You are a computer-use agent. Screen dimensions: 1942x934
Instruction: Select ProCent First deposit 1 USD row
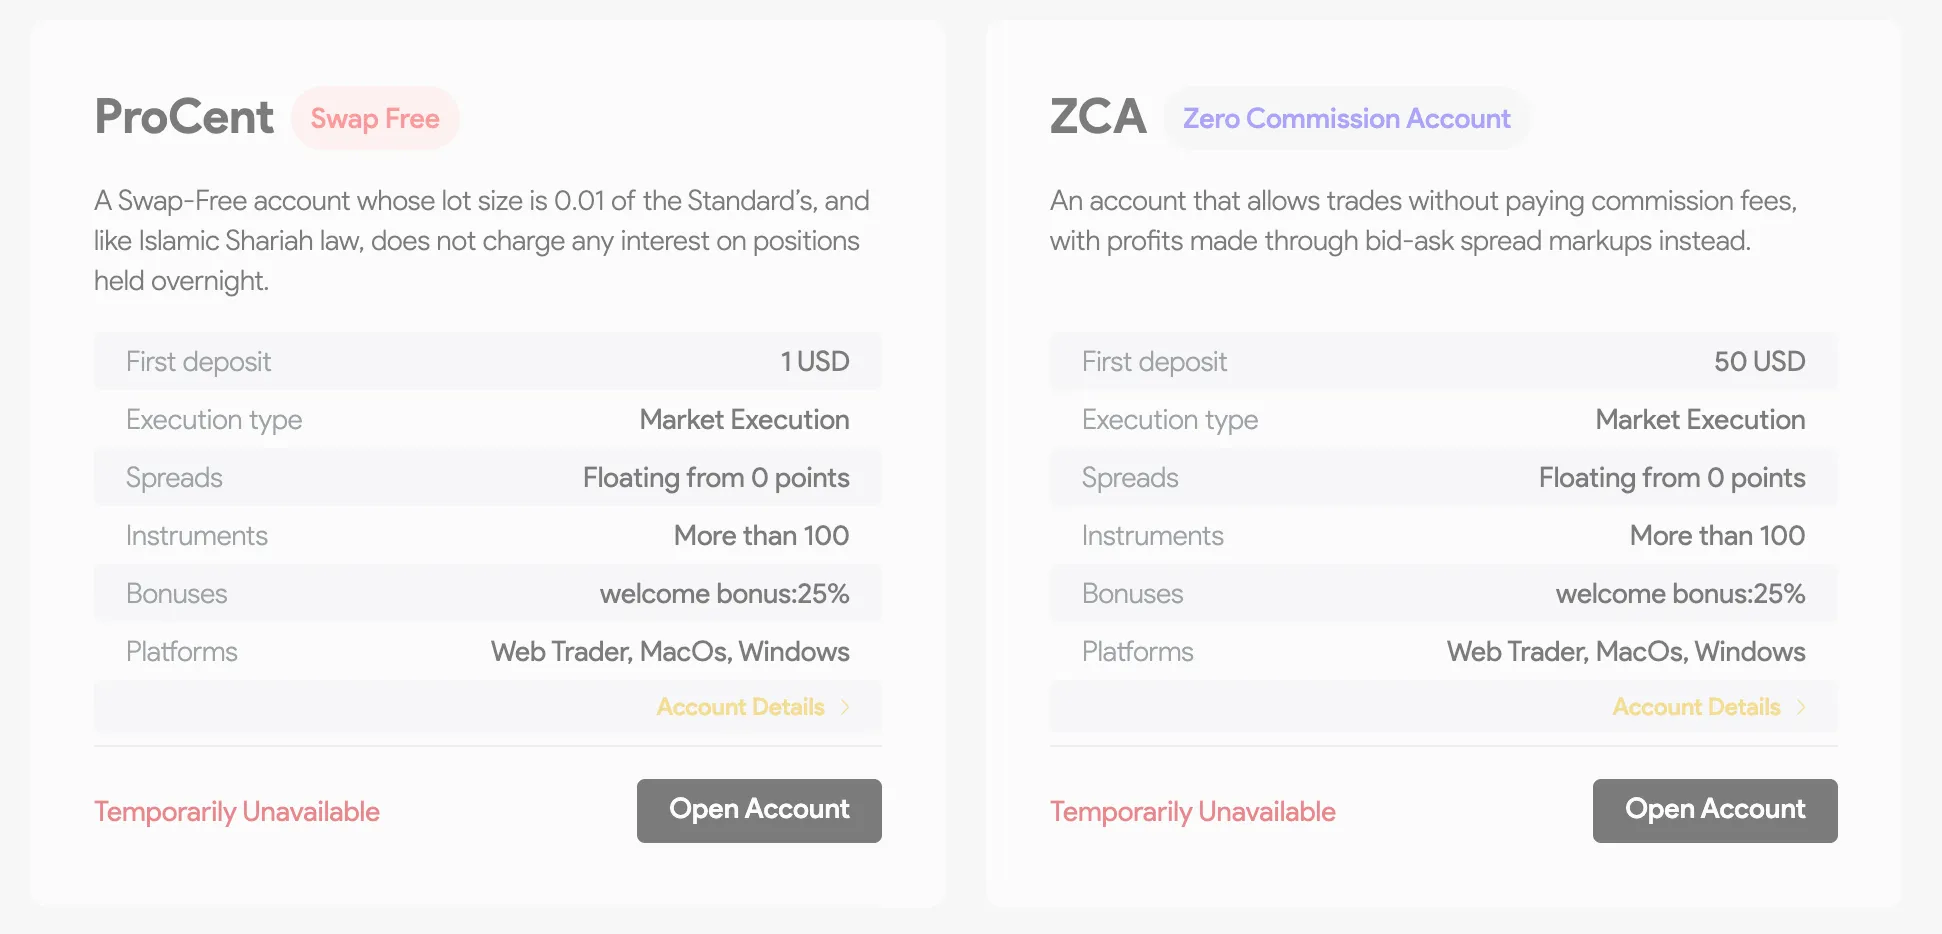(x=488, y=361)
